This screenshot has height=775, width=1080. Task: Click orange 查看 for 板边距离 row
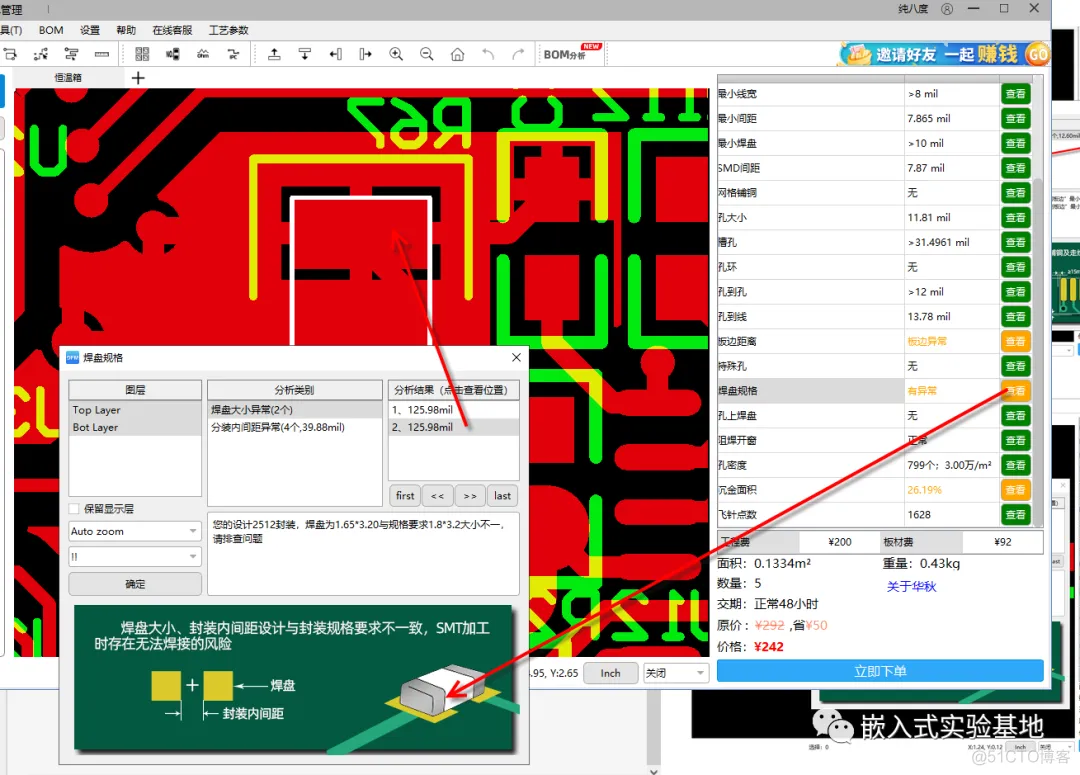[x=1015, y=341]
